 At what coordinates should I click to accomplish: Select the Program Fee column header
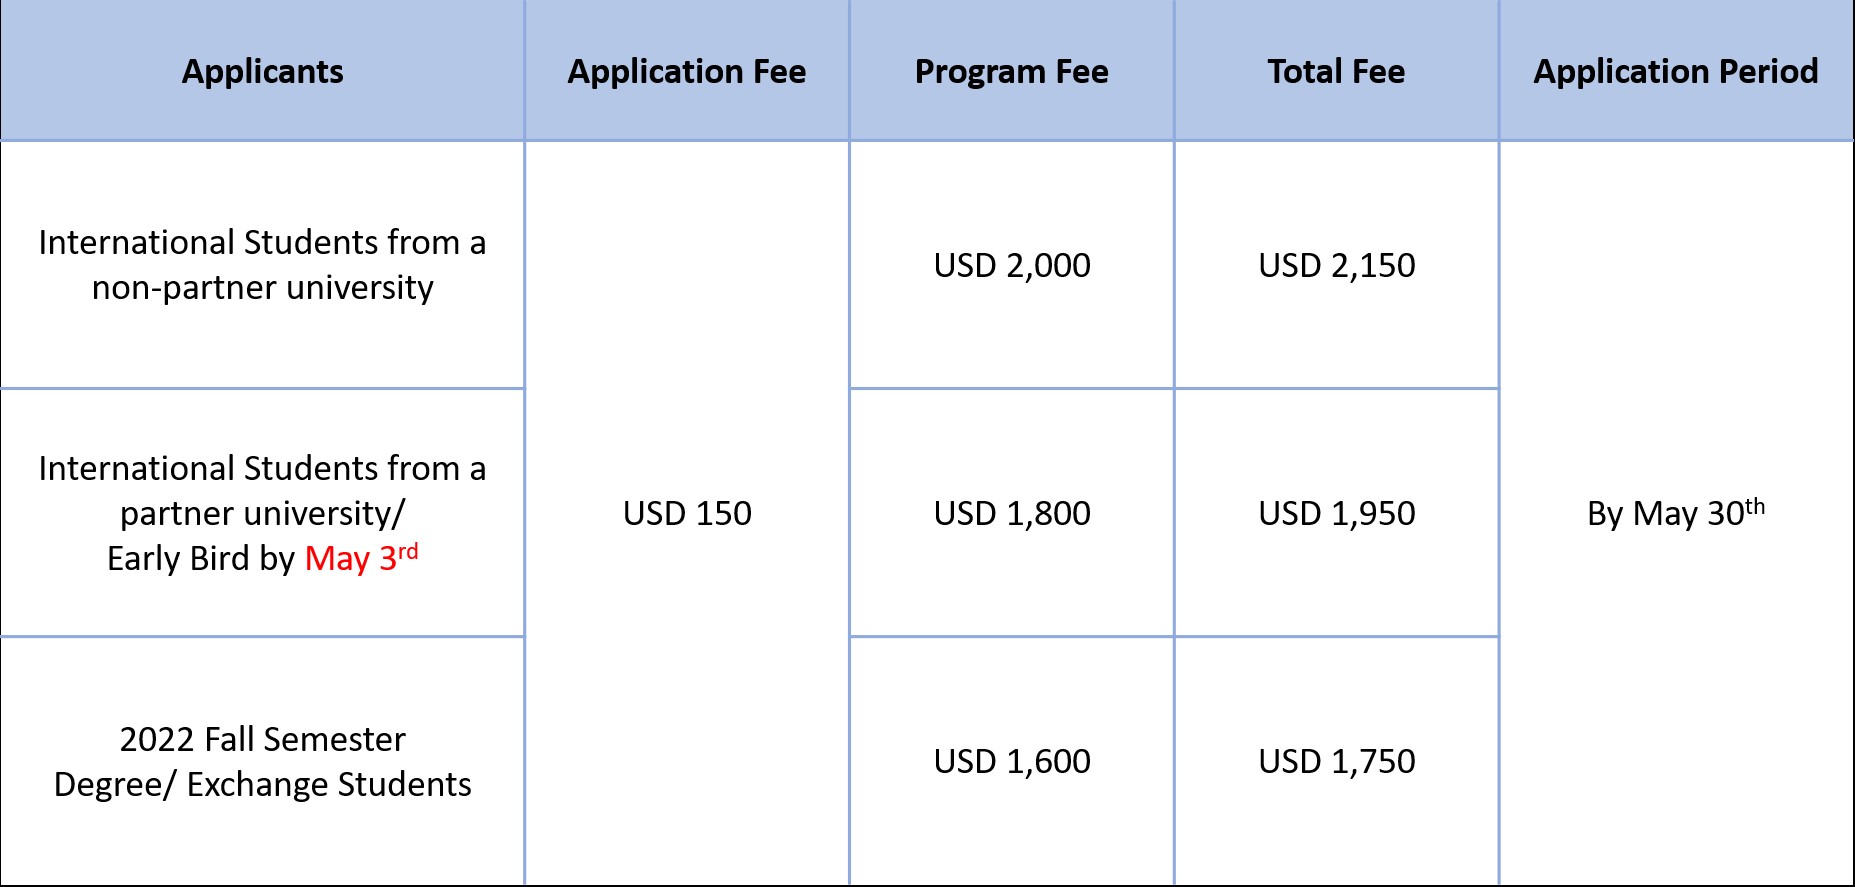[1012, 71]
